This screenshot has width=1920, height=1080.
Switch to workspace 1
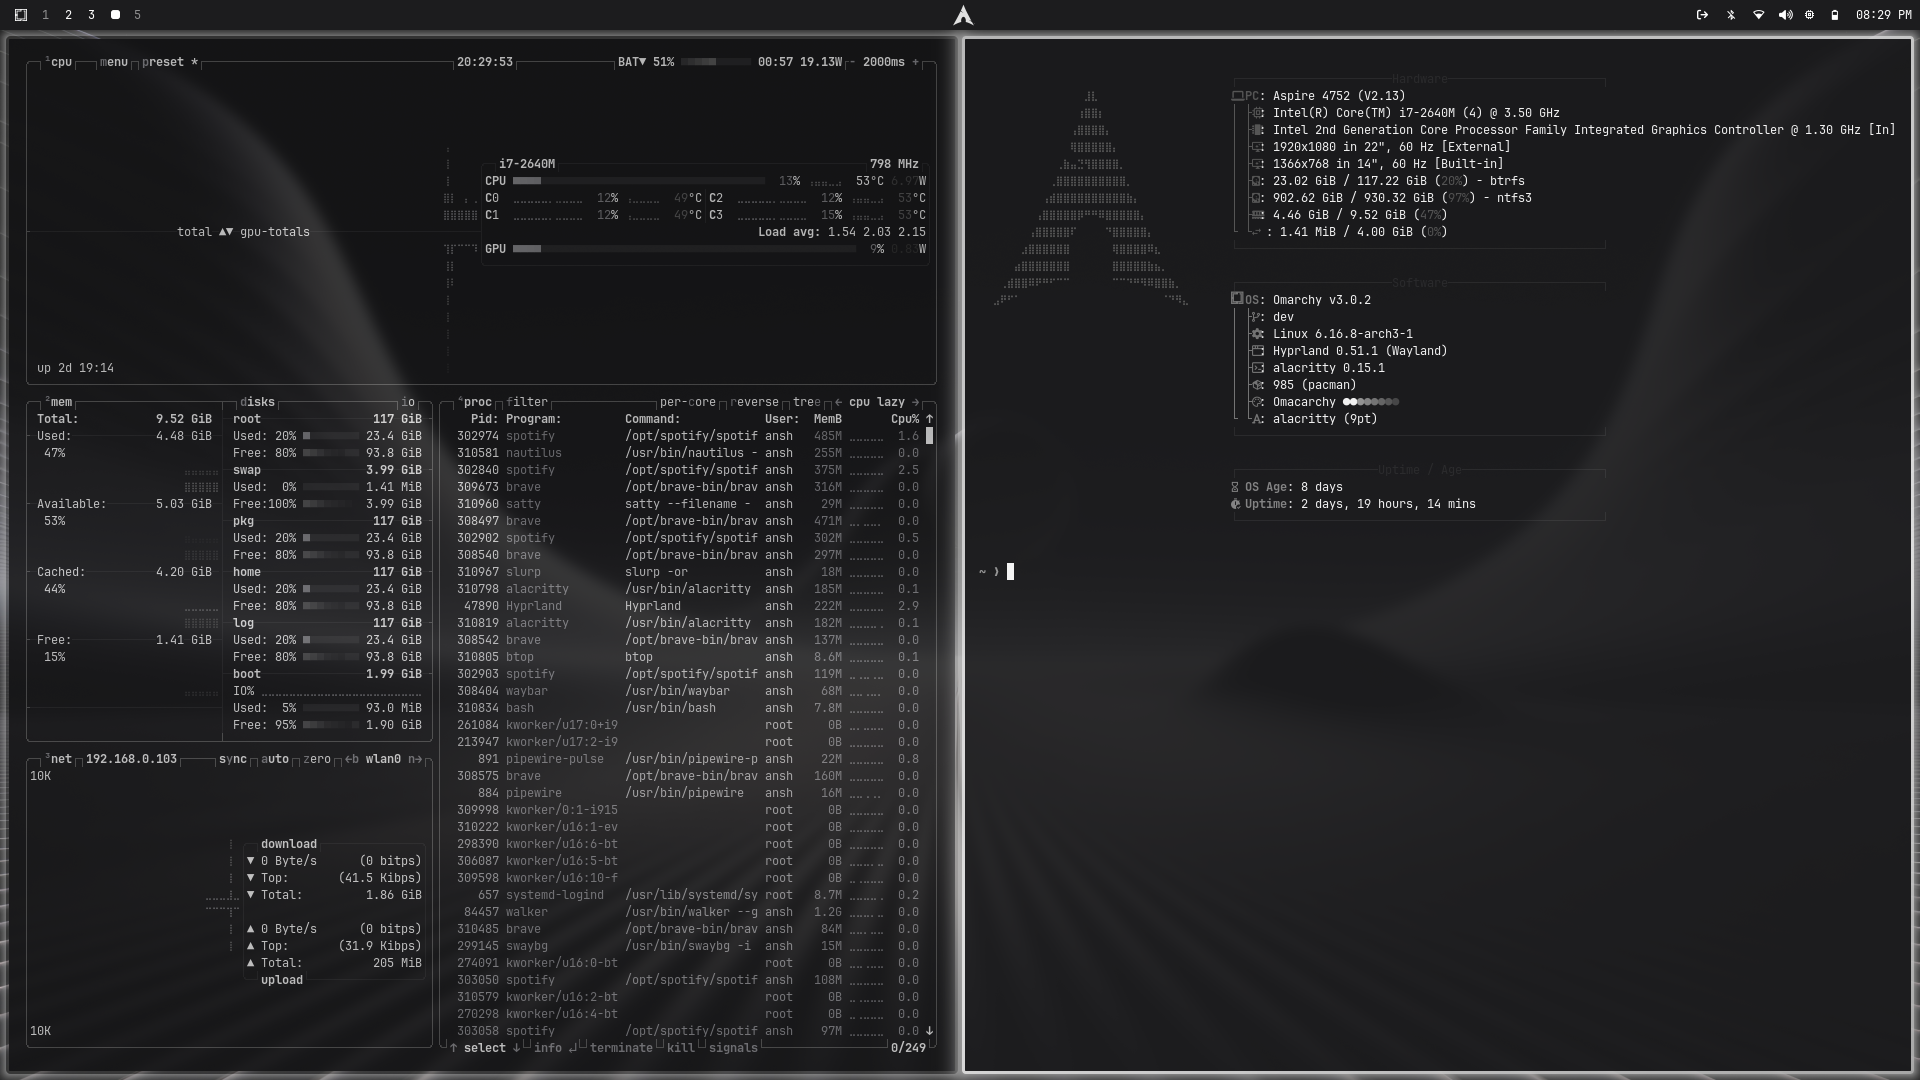pyautogui.click(x=45, y=15)
